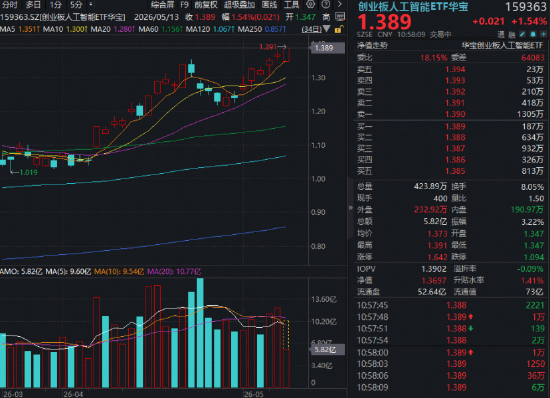Click the 通 badge in the quote header
The height and width of the screenshot is (398, 550).
click(x=501, y=34)
